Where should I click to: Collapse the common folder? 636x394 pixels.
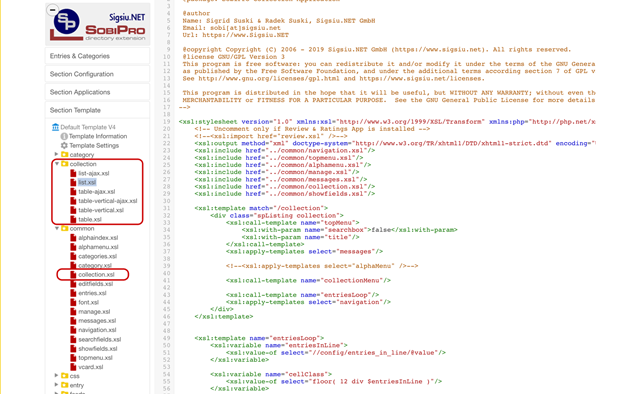click(57, 228)
